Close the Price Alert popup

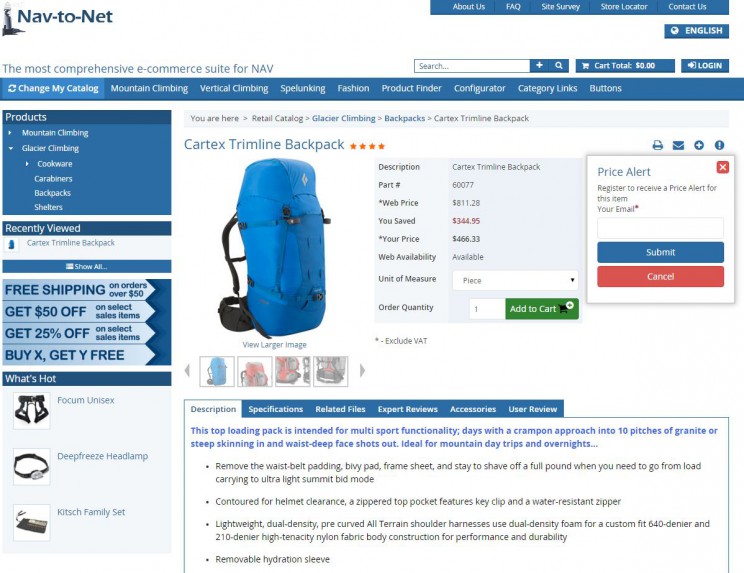pos(723,167)
